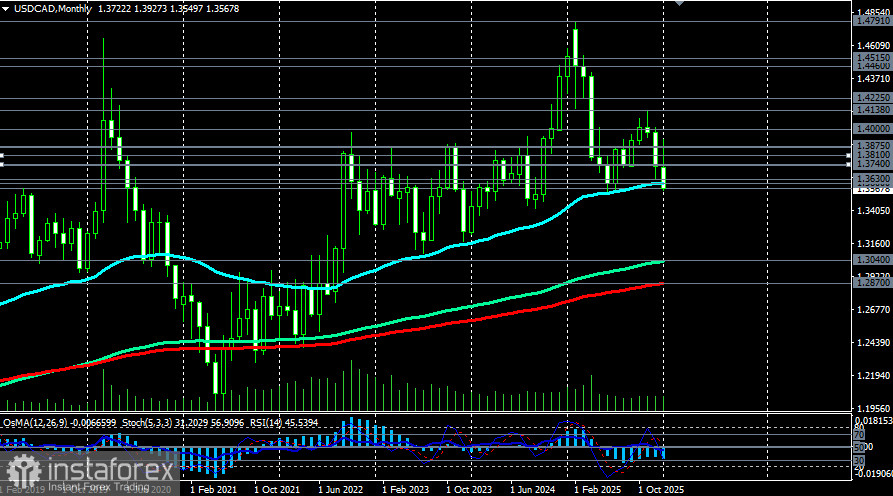
Task: Click the 1 Jun 2022 date label
Action: (x=342, y=490)
